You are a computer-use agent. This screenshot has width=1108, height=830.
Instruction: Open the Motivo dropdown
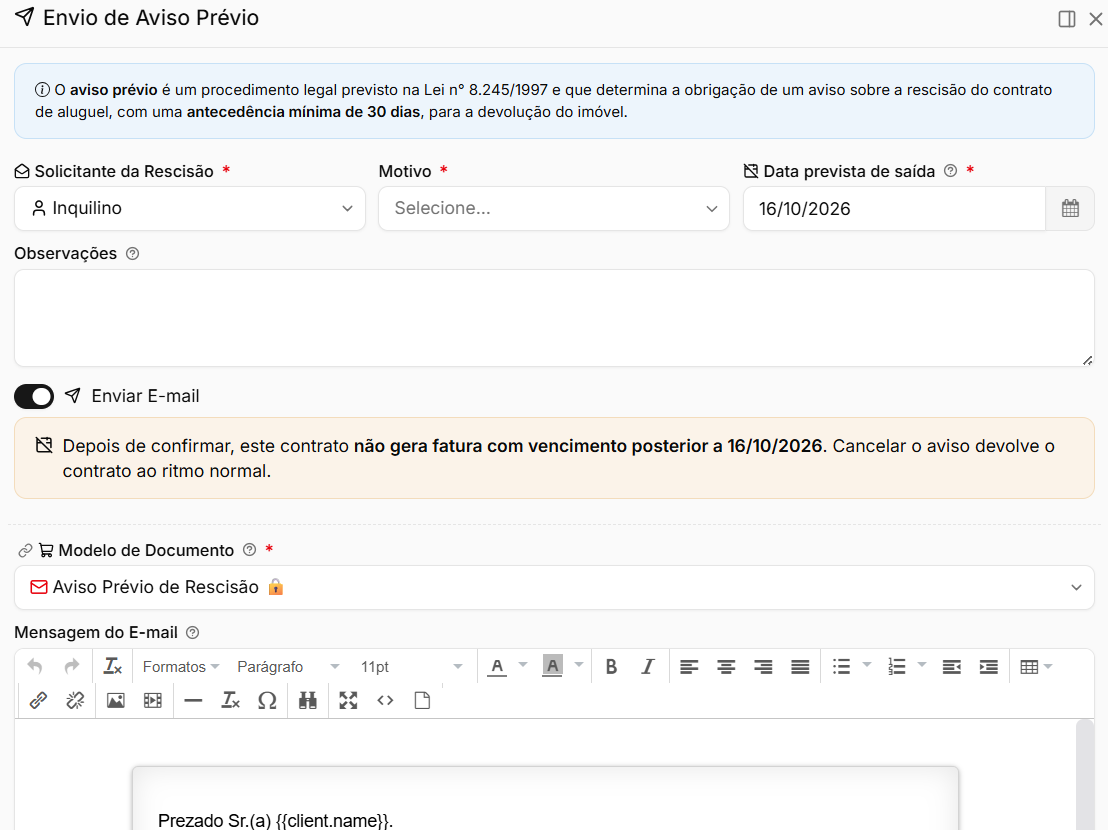[554, 208]
